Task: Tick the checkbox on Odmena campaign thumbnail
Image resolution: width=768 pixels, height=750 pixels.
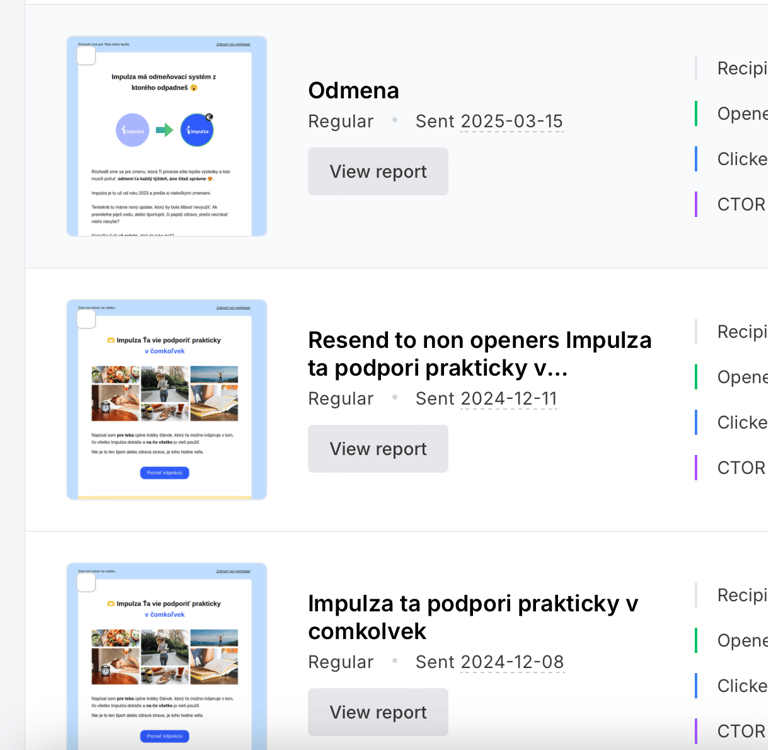Action: click(x=86, y=56)
